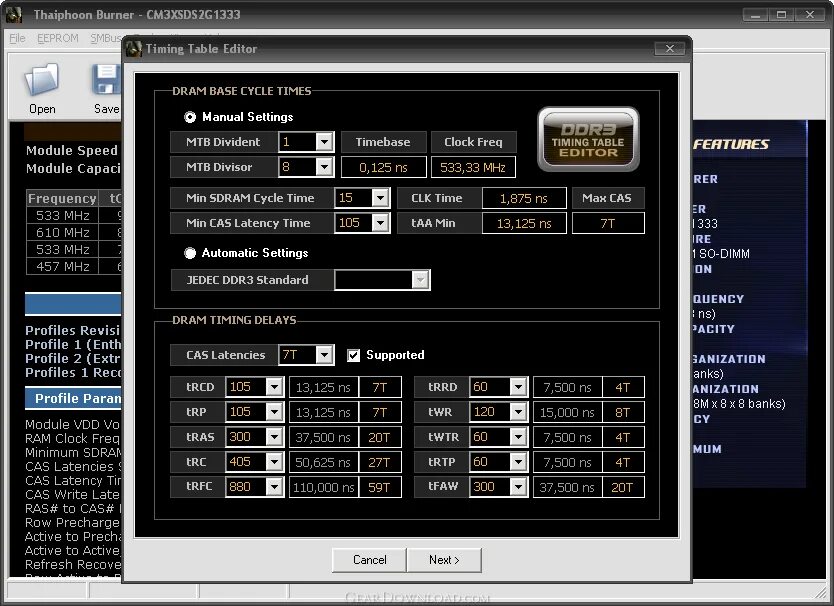Click the tAA Min value 13,125 ns
The image size is (834, 606).
click(524, 223)
